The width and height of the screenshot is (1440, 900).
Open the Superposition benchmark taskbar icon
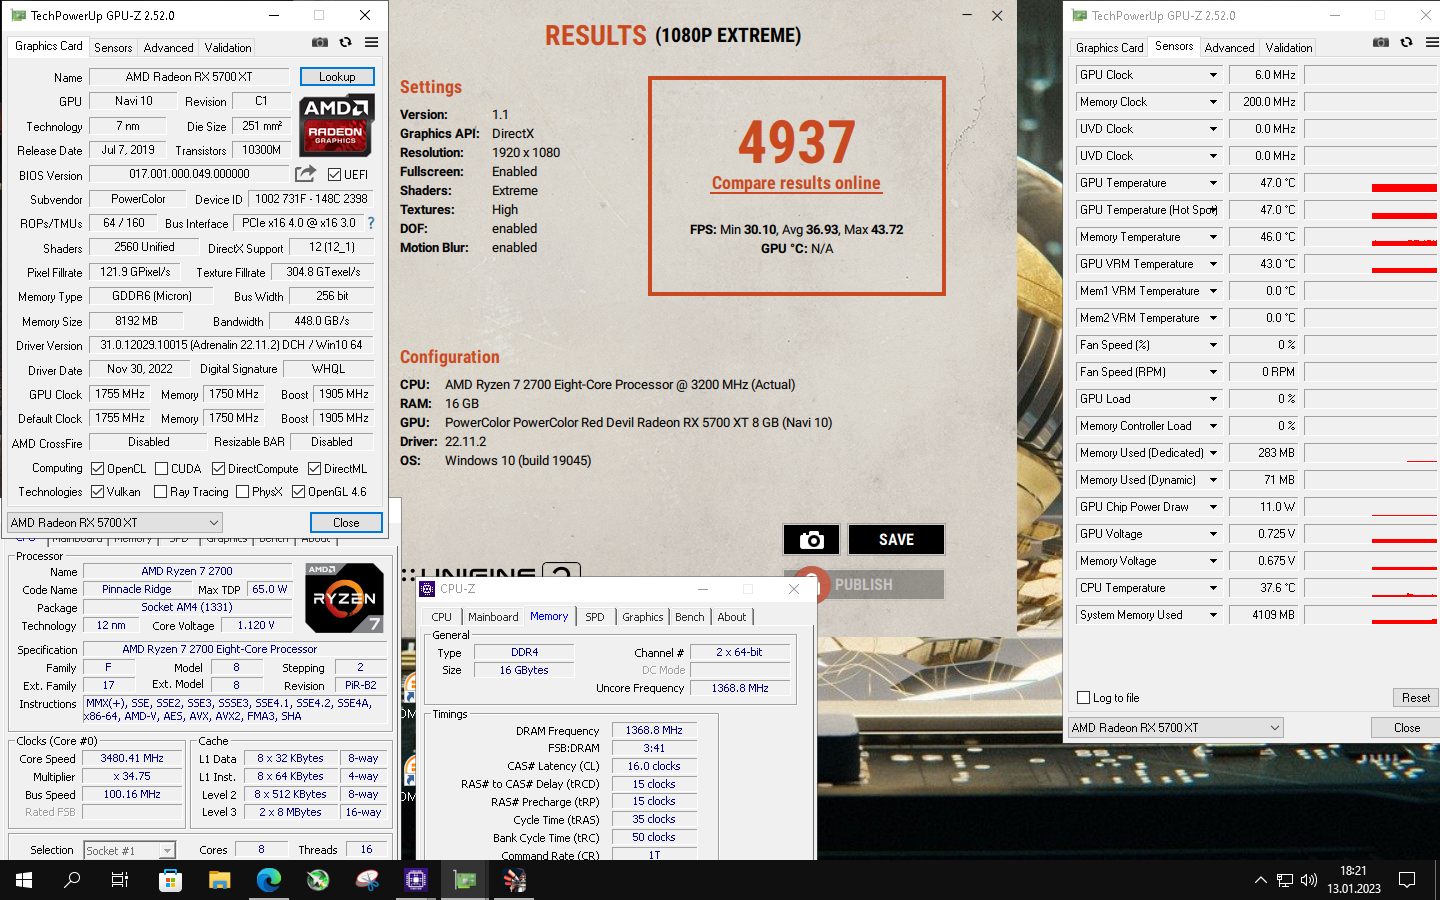pos(514,880)
